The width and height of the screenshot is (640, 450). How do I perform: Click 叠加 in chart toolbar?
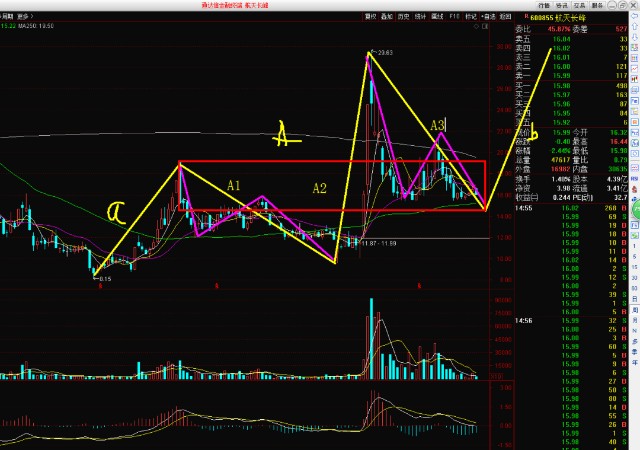pyautogui.click(x=387, y=16)
